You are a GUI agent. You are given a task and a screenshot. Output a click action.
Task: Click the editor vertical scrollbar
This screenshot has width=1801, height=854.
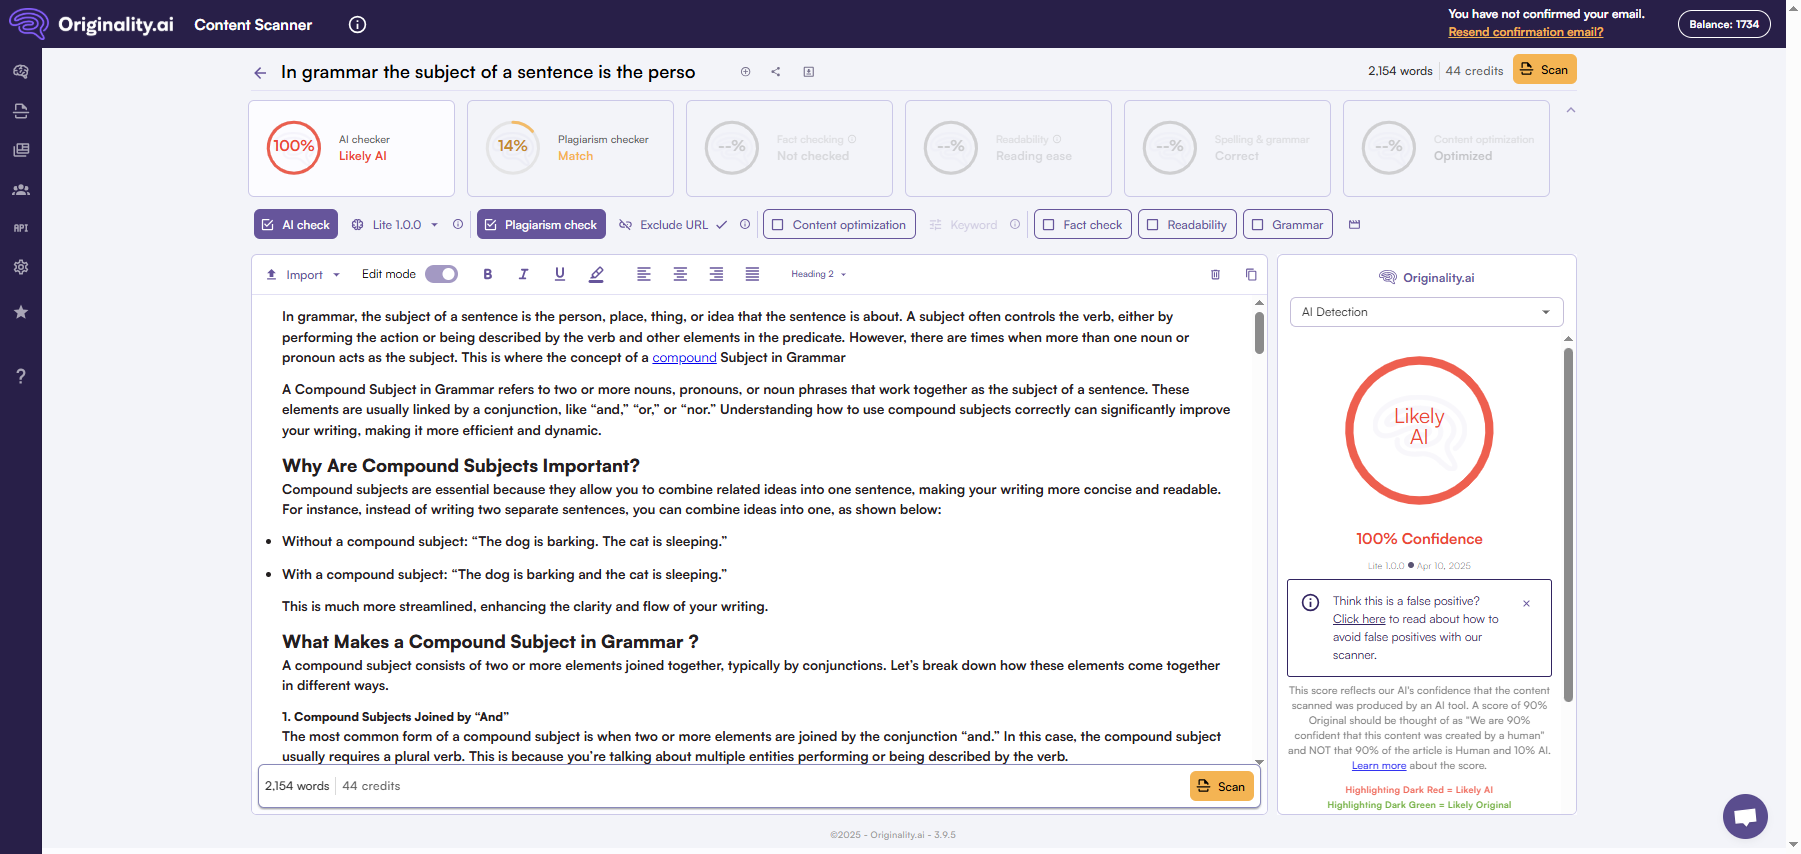pyautogui.click(x=1259, y=332)
